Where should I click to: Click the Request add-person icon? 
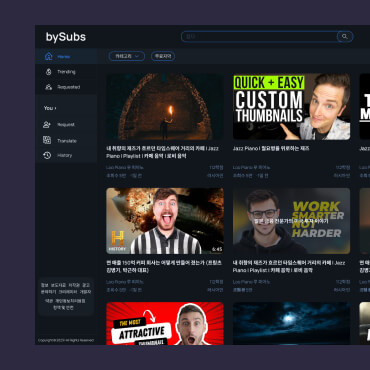[47, 125]
